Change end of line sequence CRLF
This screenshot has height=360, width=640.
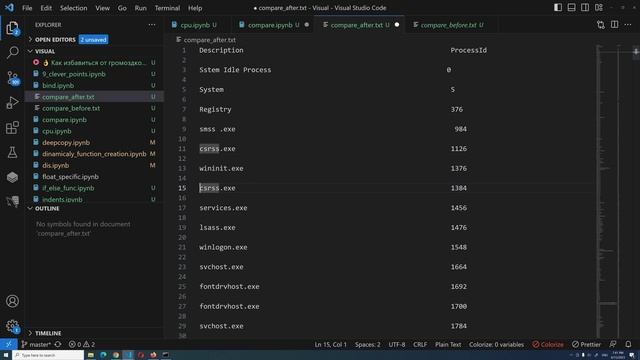point(420,344)
